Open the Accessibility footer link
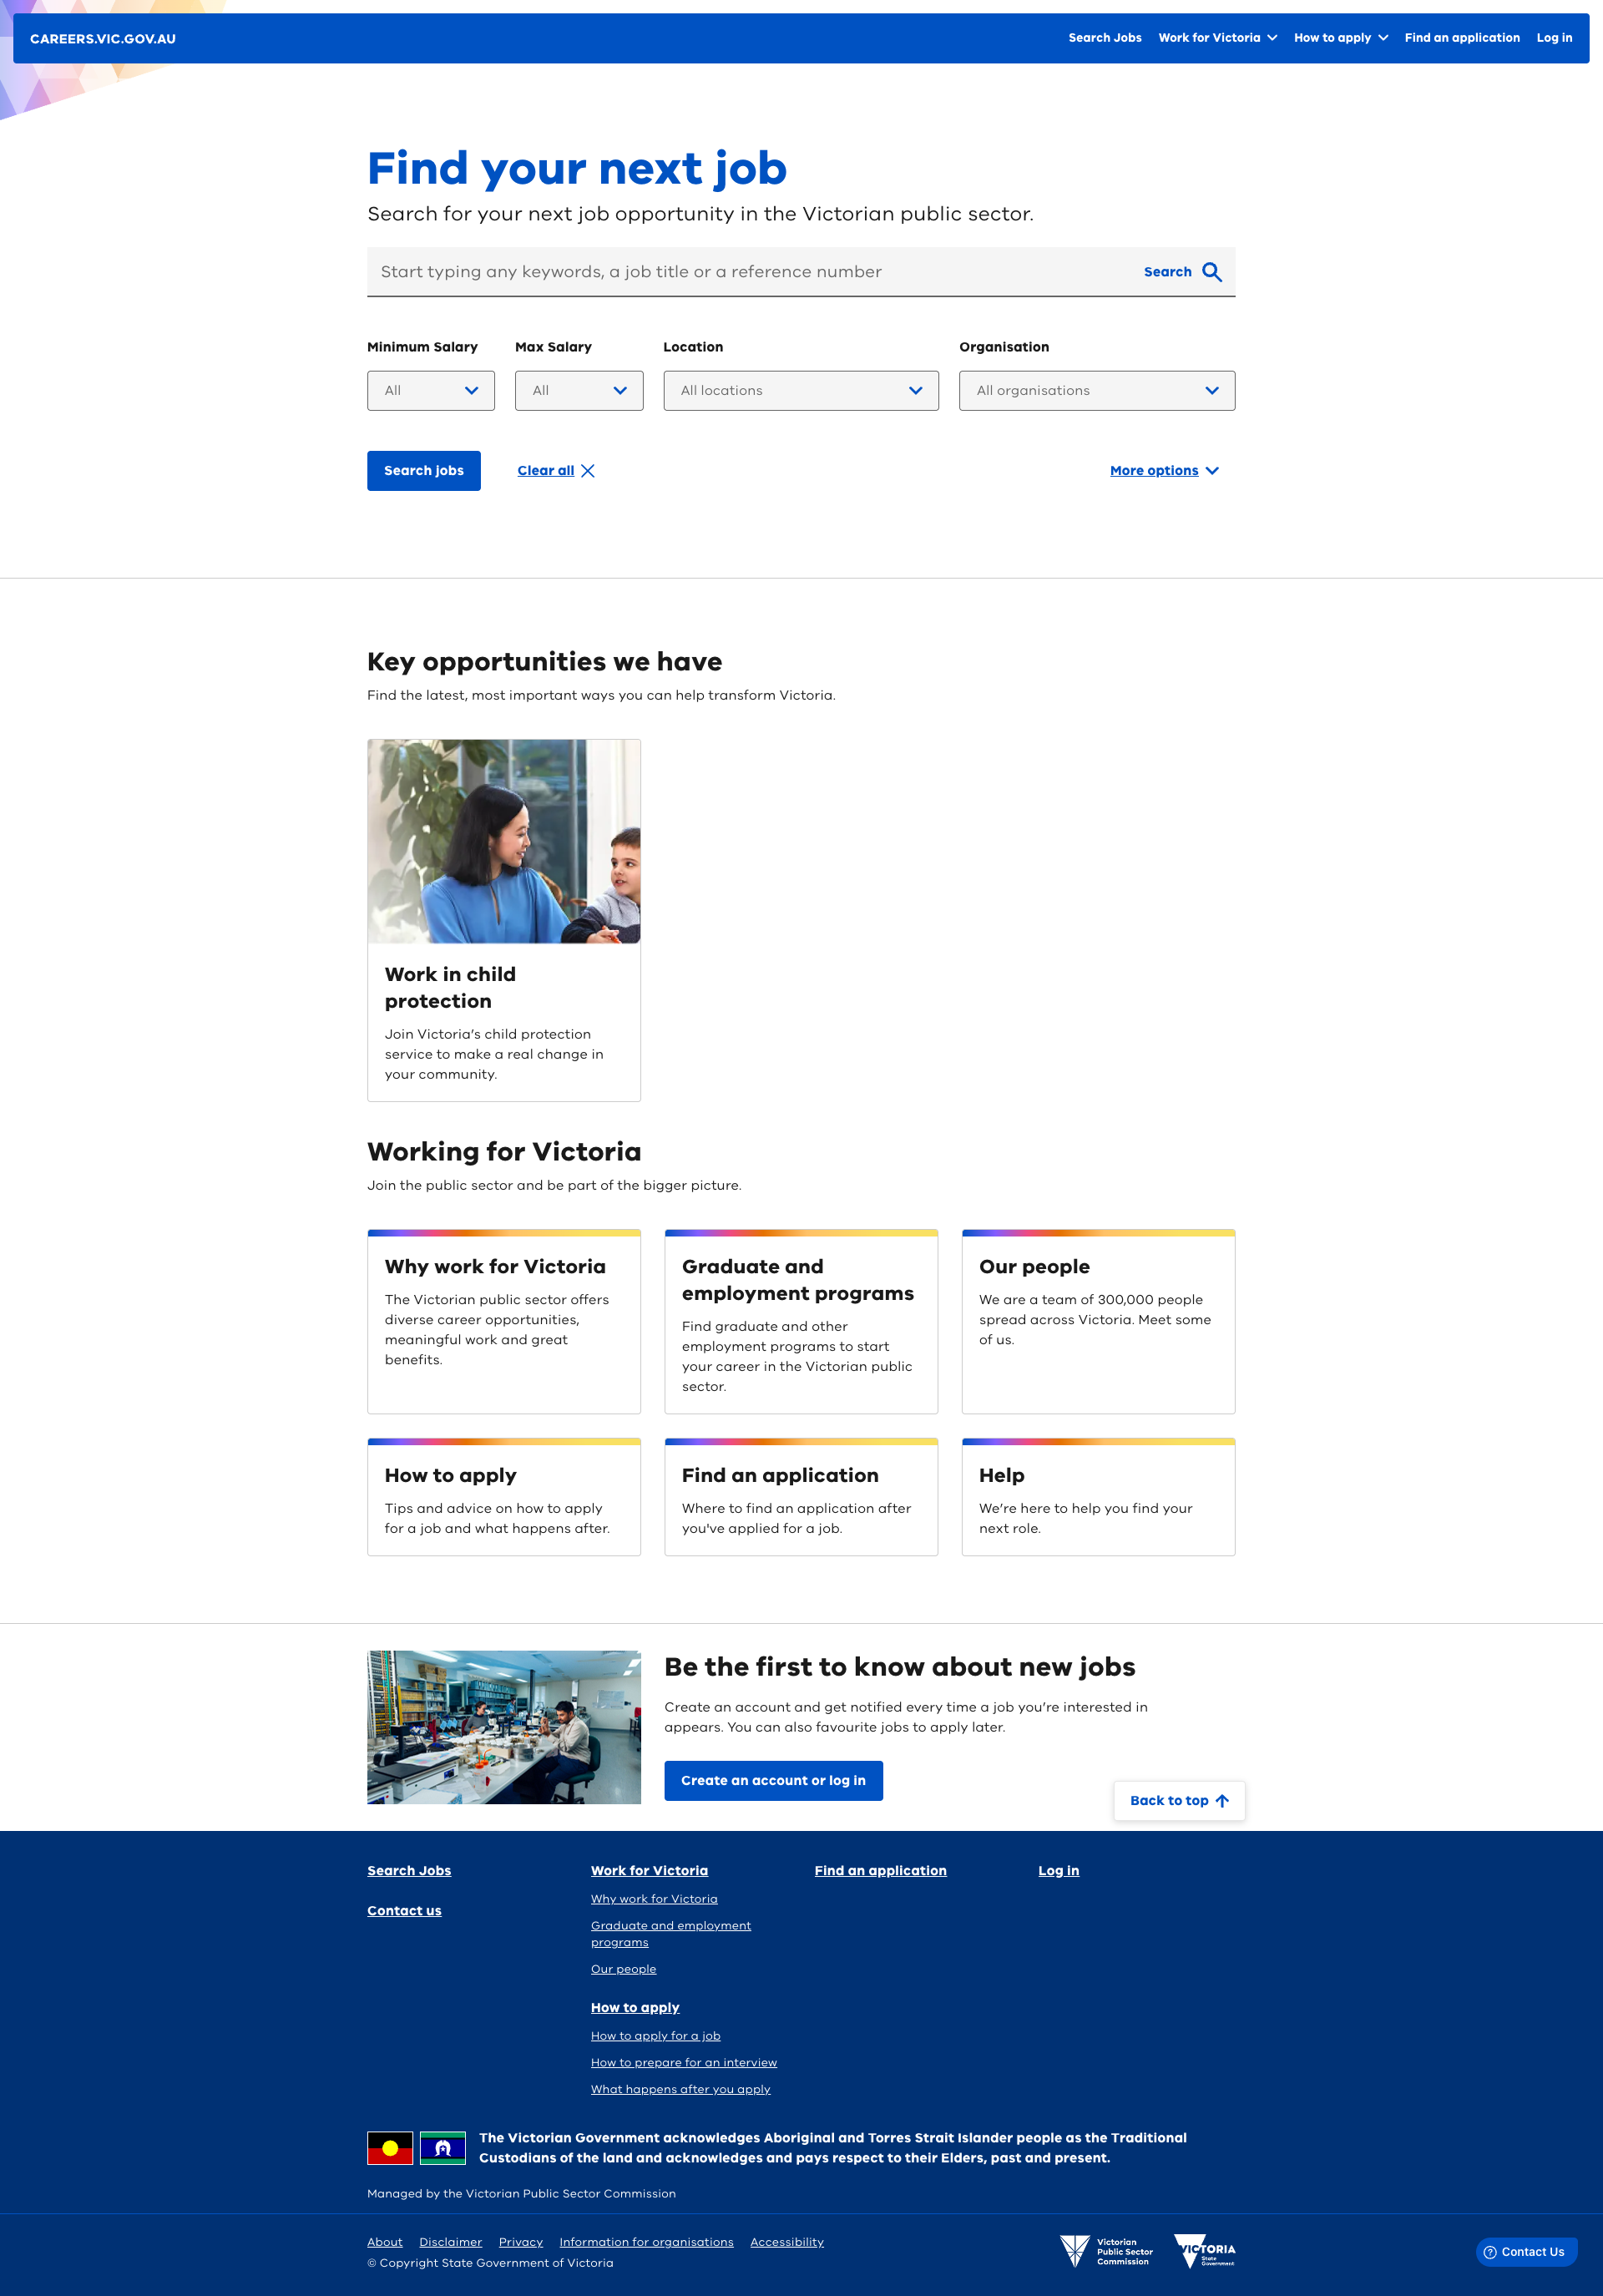 tap(787, 2241)
